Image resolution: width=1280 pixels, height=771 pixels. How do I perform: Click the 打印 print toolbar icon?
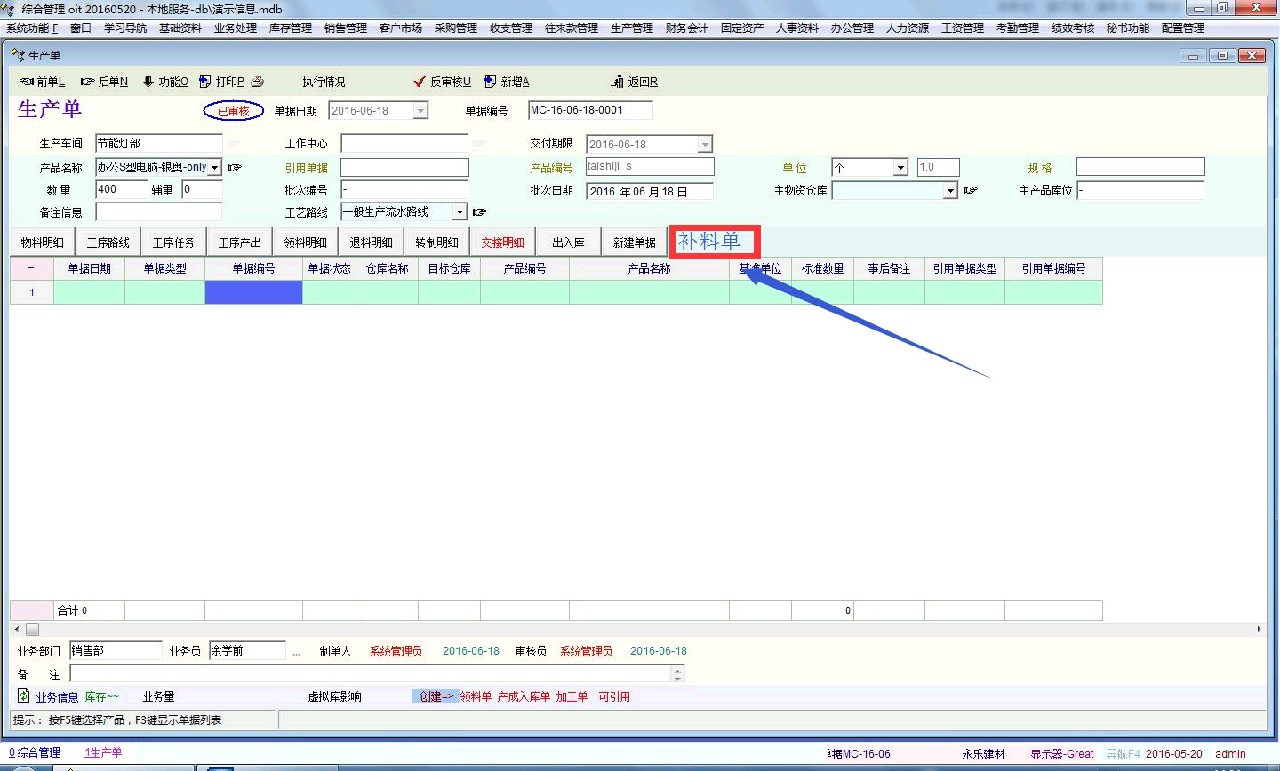(205, 81)
